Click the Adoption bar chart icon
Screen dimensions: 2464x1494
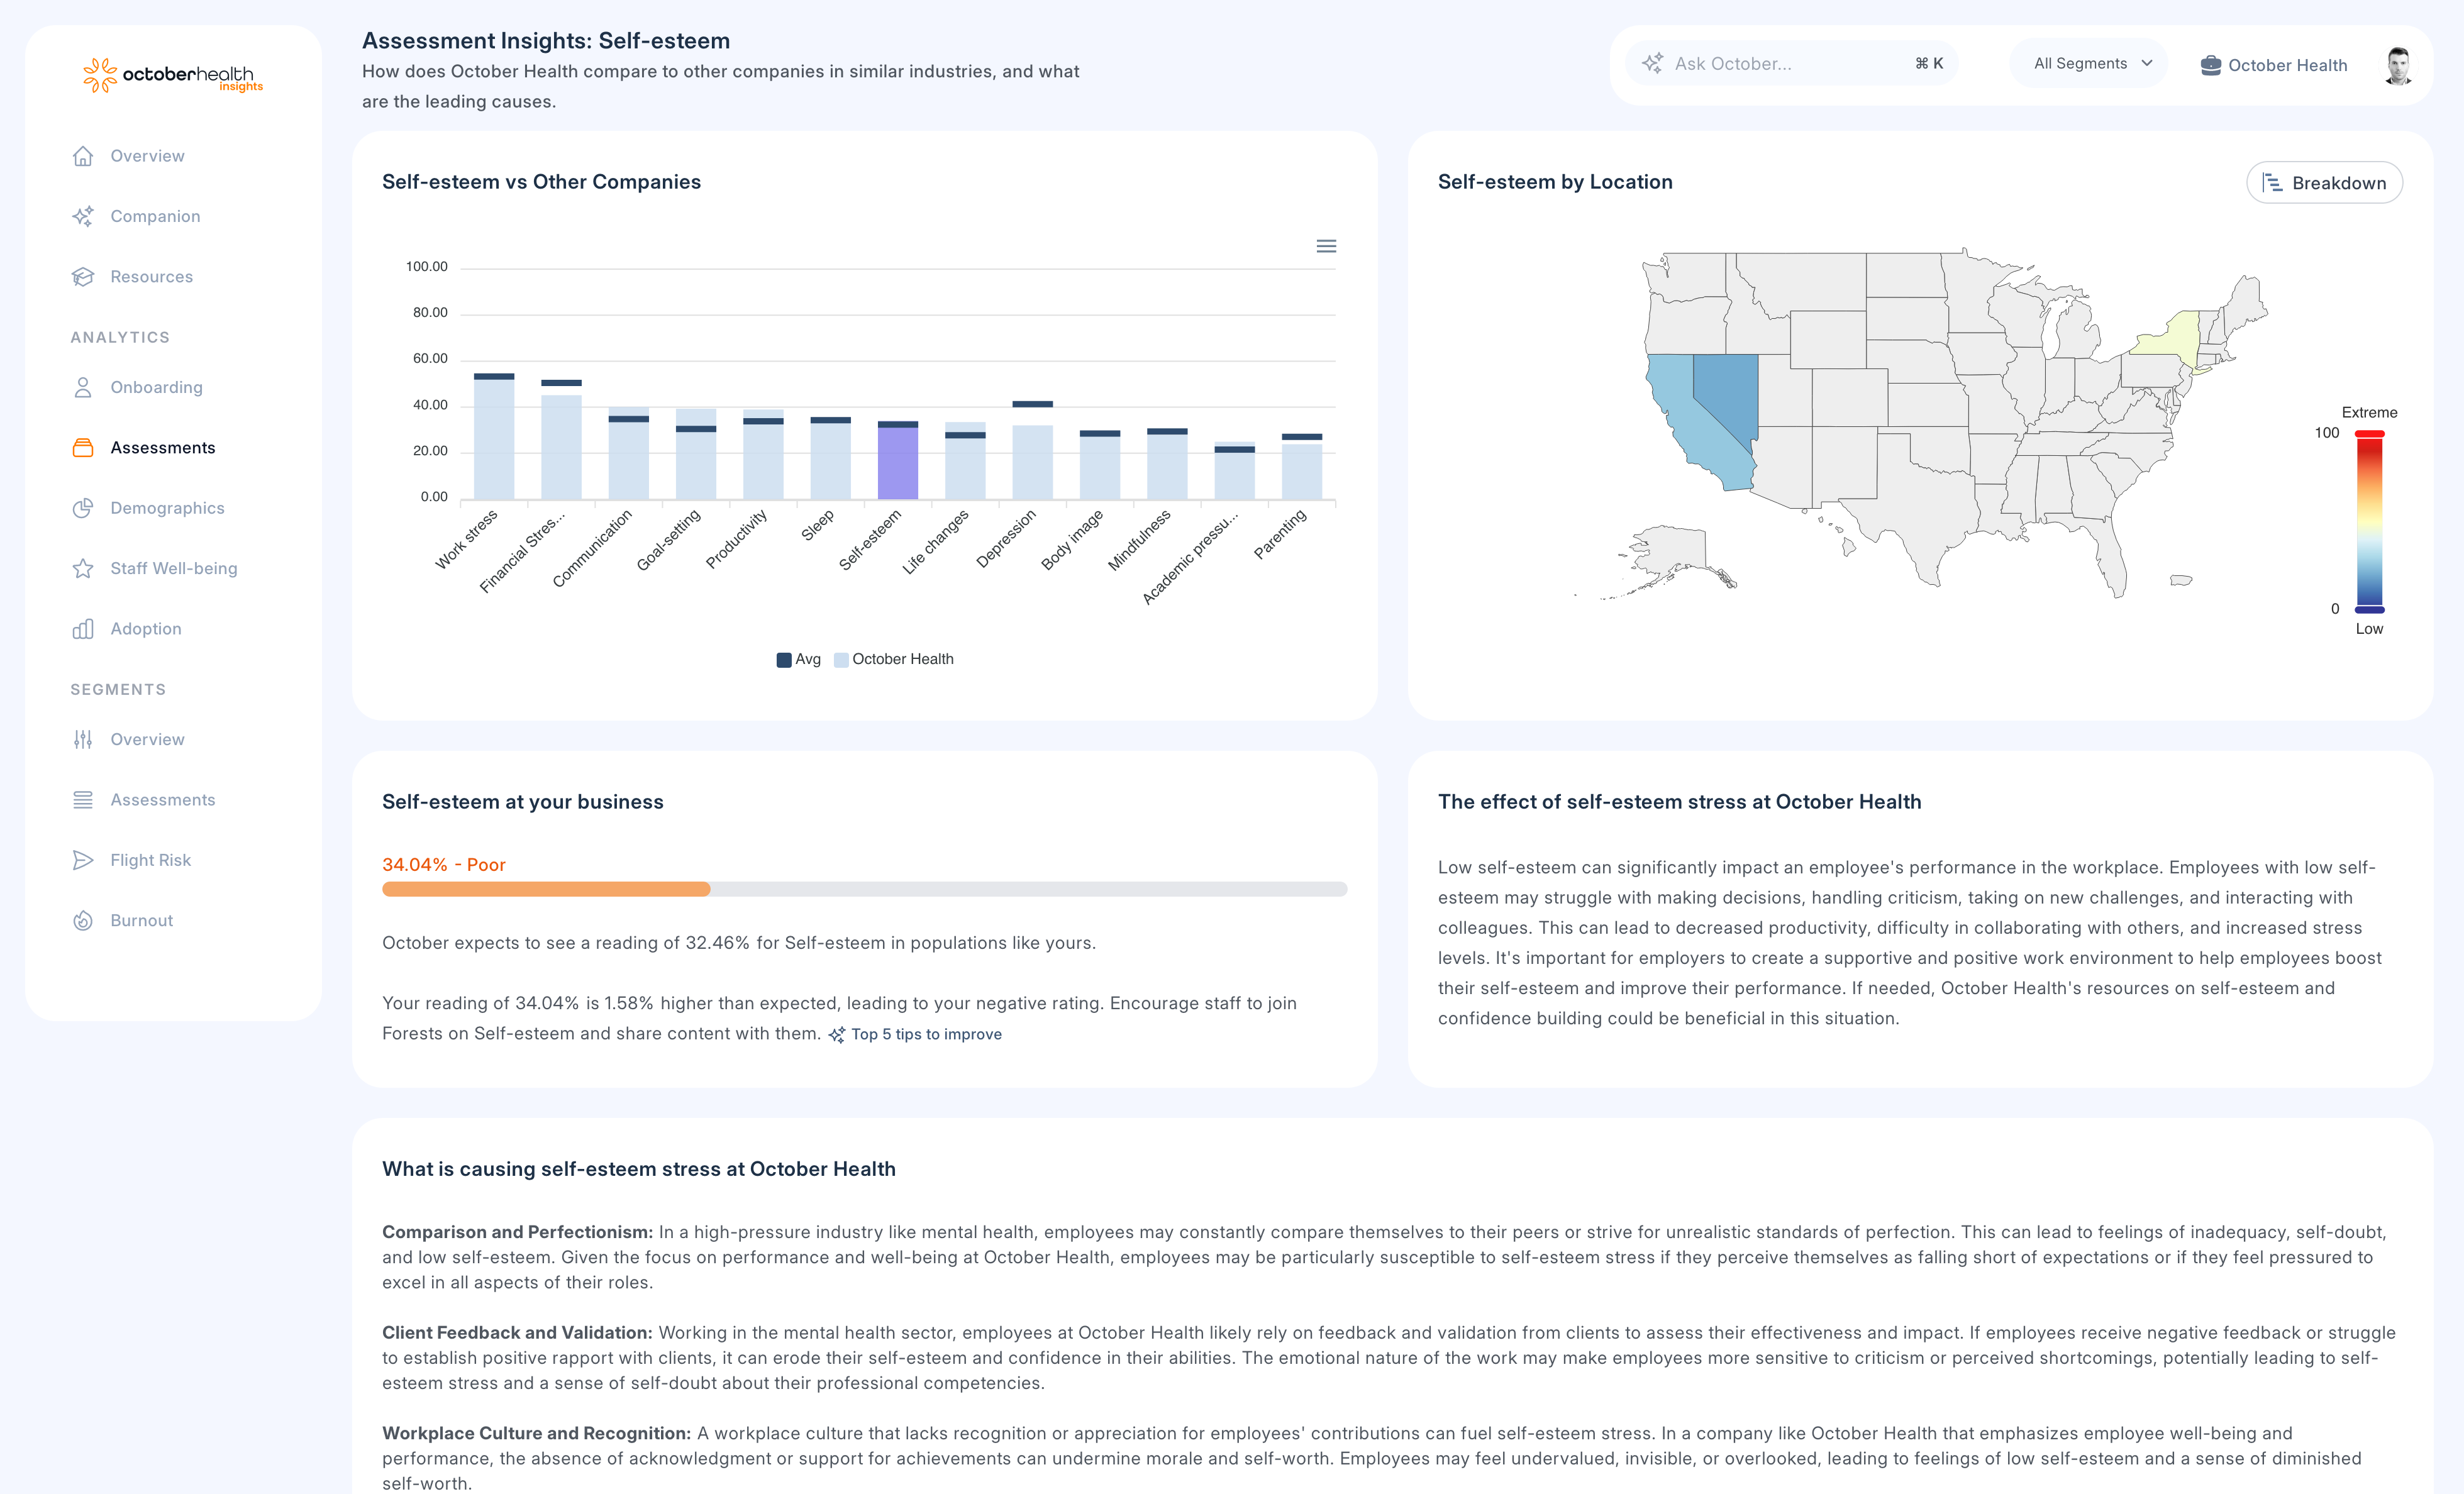pyautogui.click(x=83, y=629)
